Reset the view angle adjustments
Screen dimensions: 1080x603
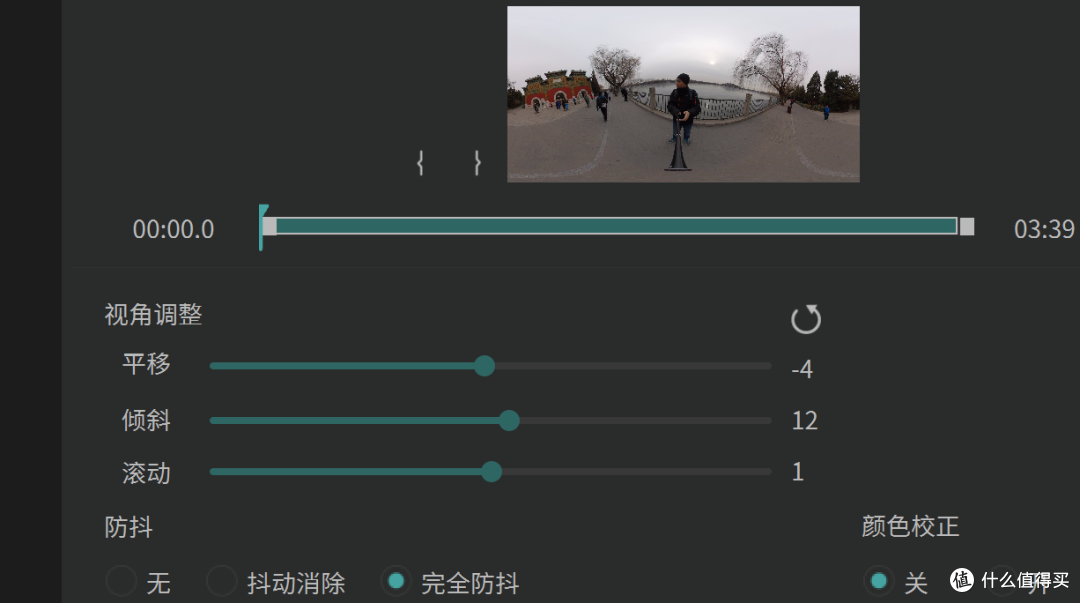coord(805,319)
